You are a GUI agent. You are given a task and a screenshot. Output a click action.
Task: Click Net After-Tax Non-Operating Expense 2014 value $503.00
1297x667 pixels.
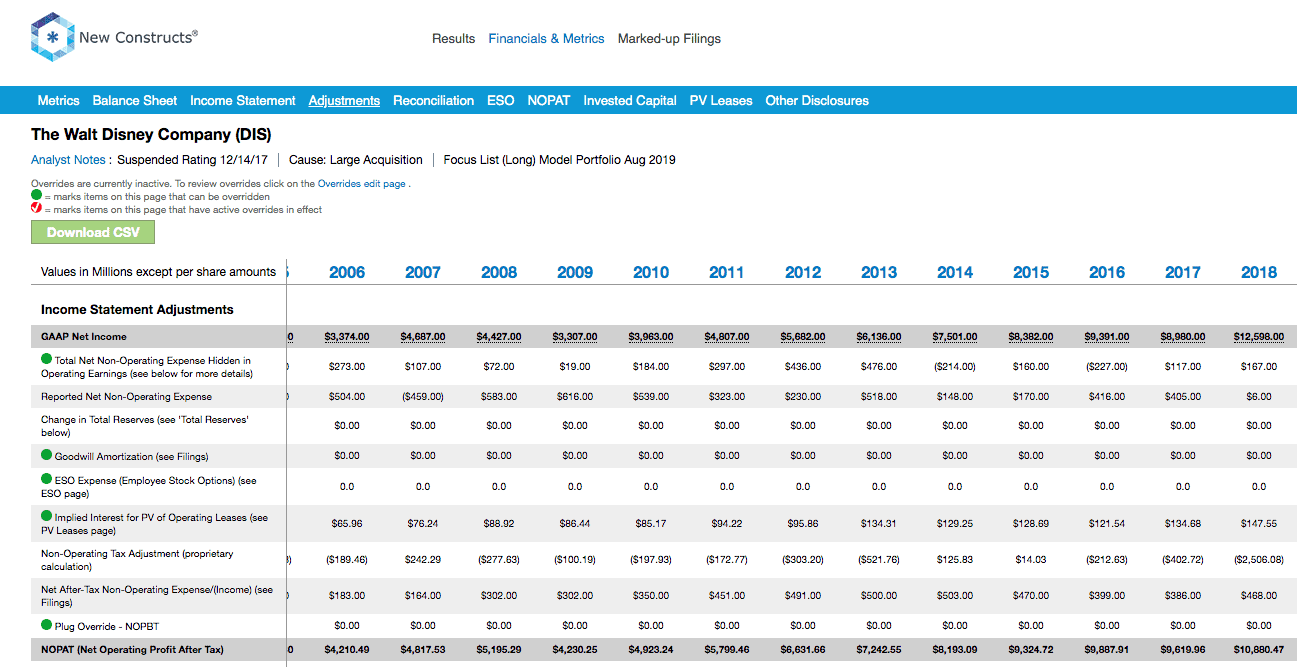[x=955, y=596]
